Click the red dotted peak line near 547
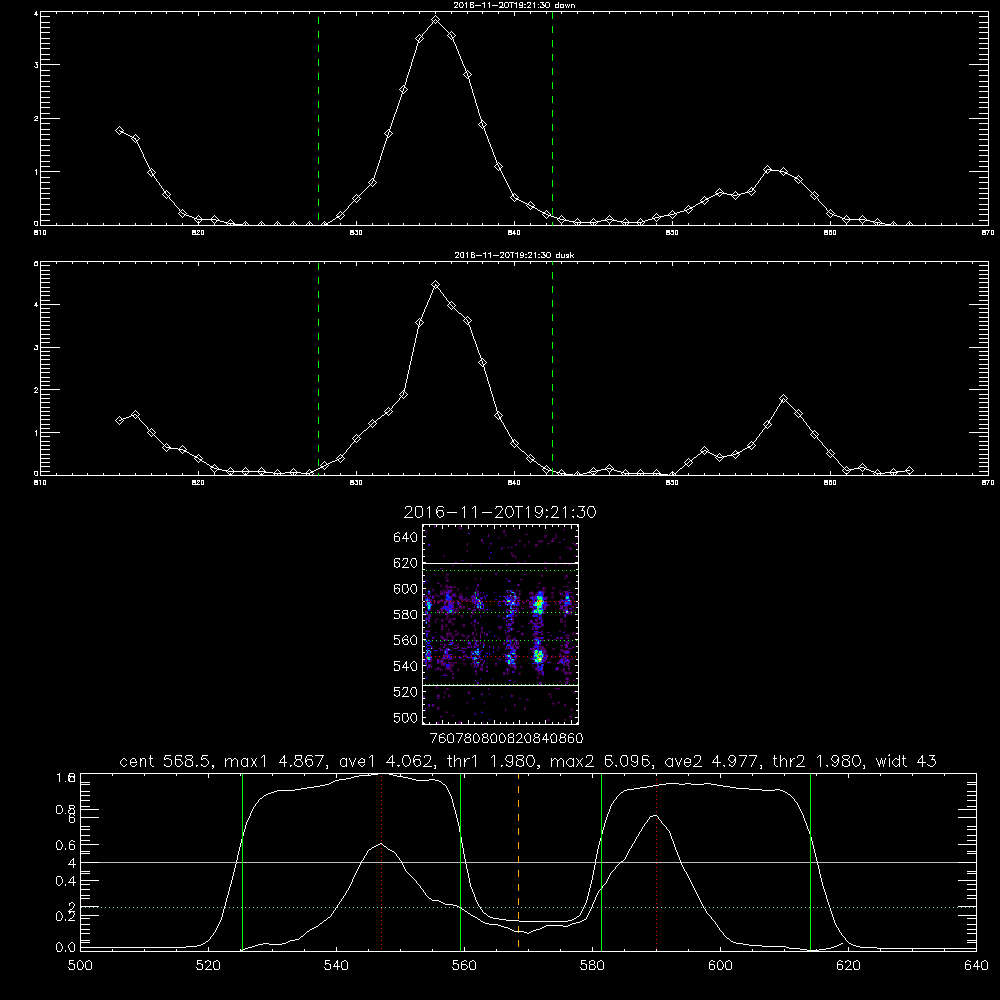This screenshot has height=1000, width=1000. click(x=381, y=862)
